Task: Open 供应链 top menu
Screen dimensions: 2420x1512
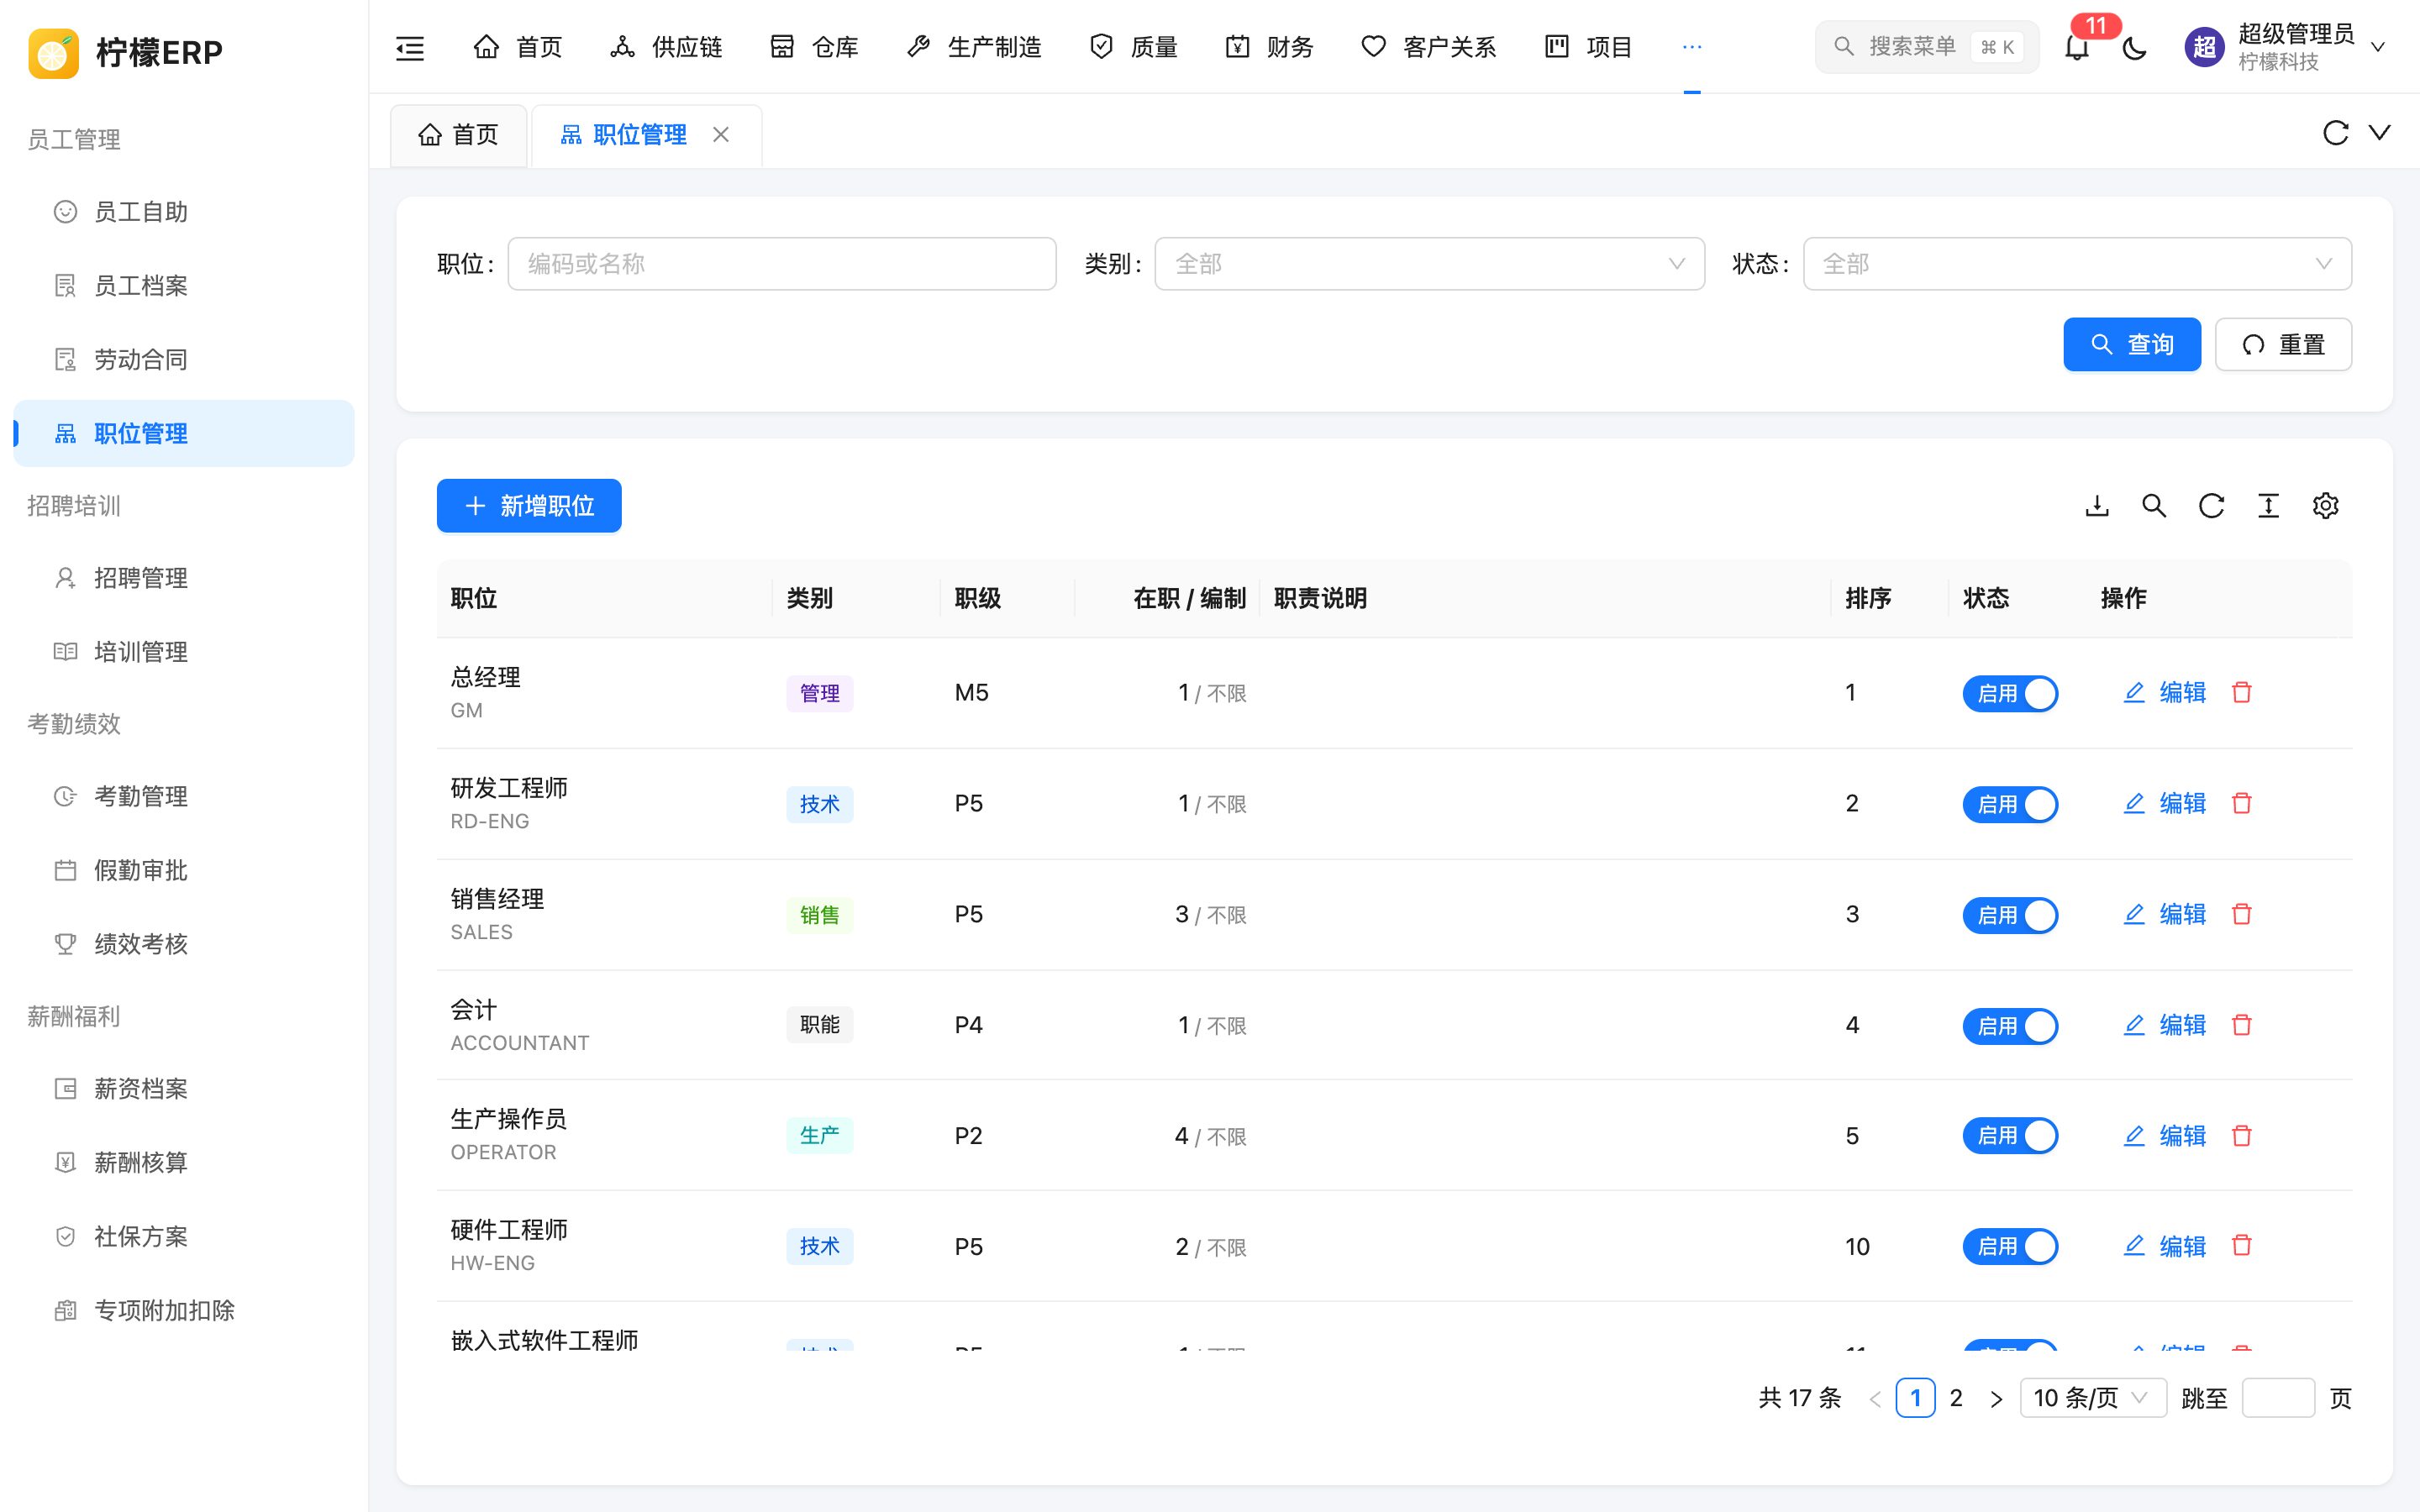Action: [666, 47]
